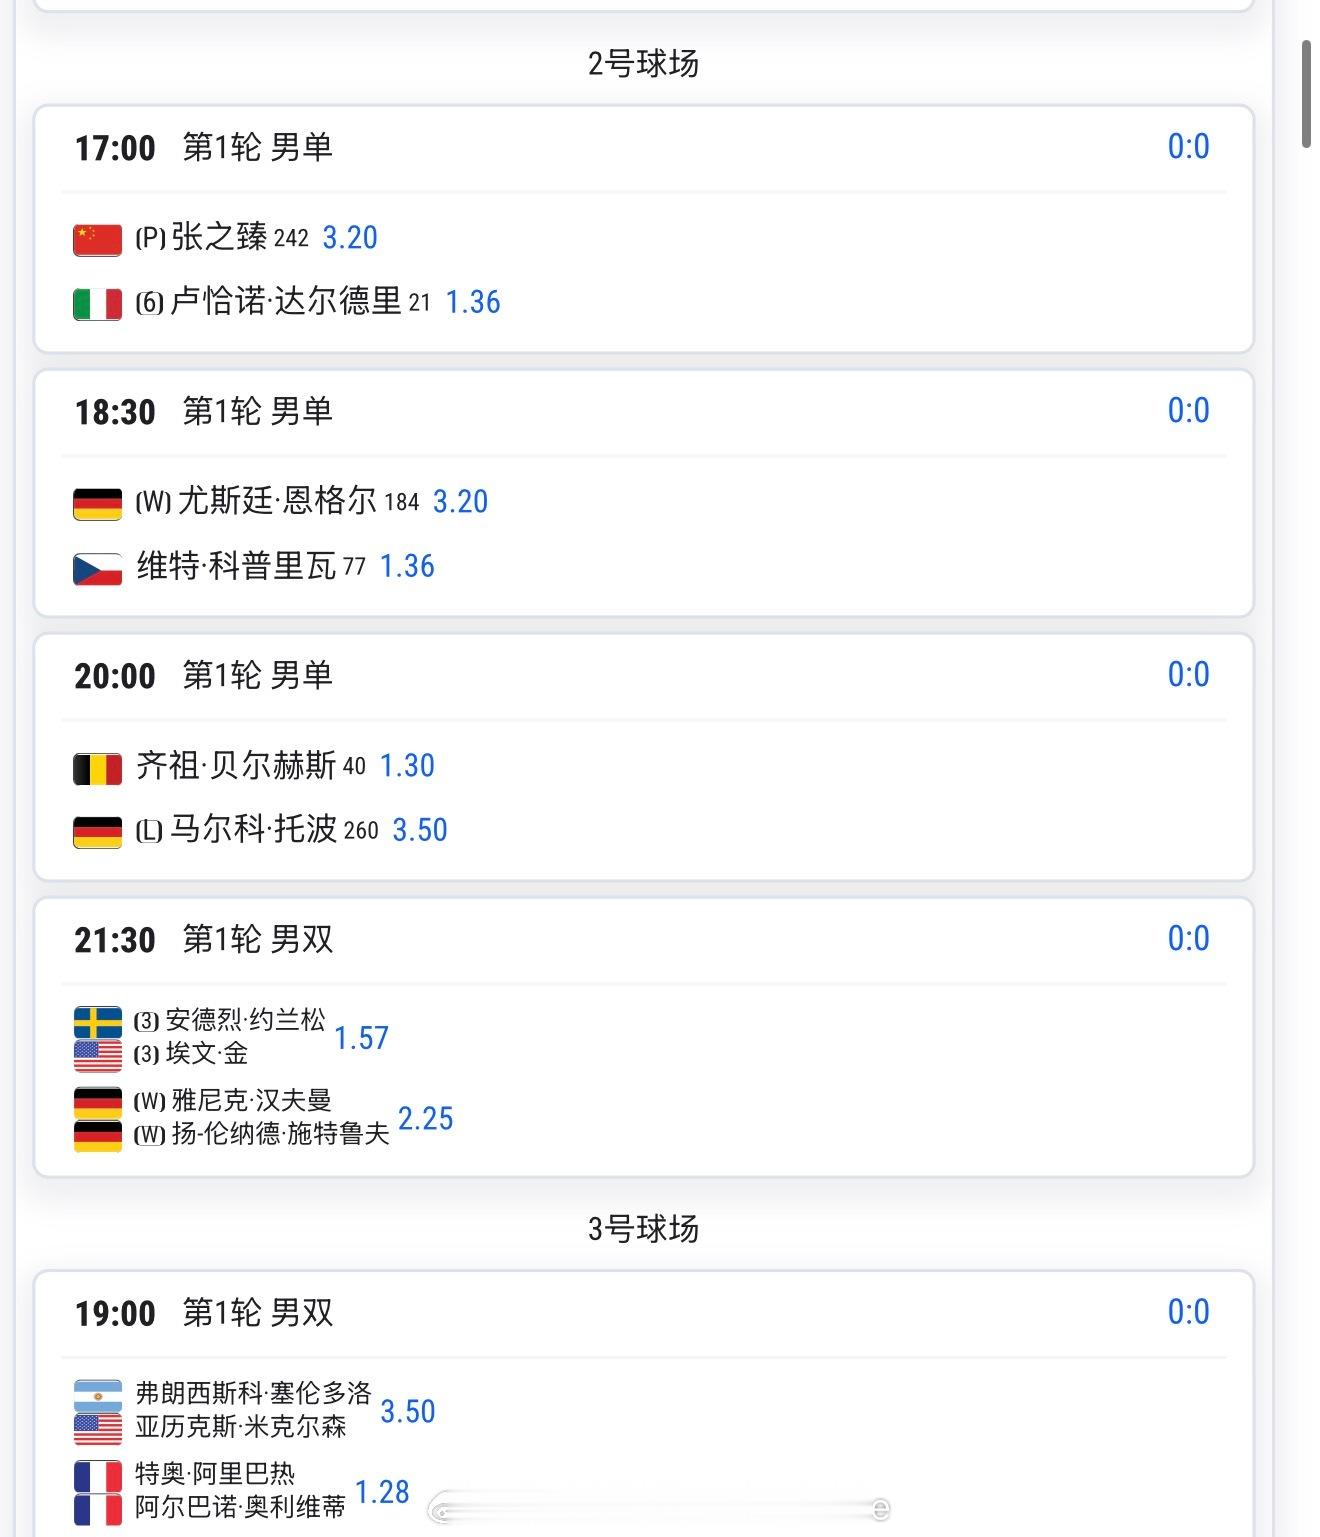Open player 维特·科普里瓦 profile
This screenshot has height=1537, width=1320.
(236, 566)
